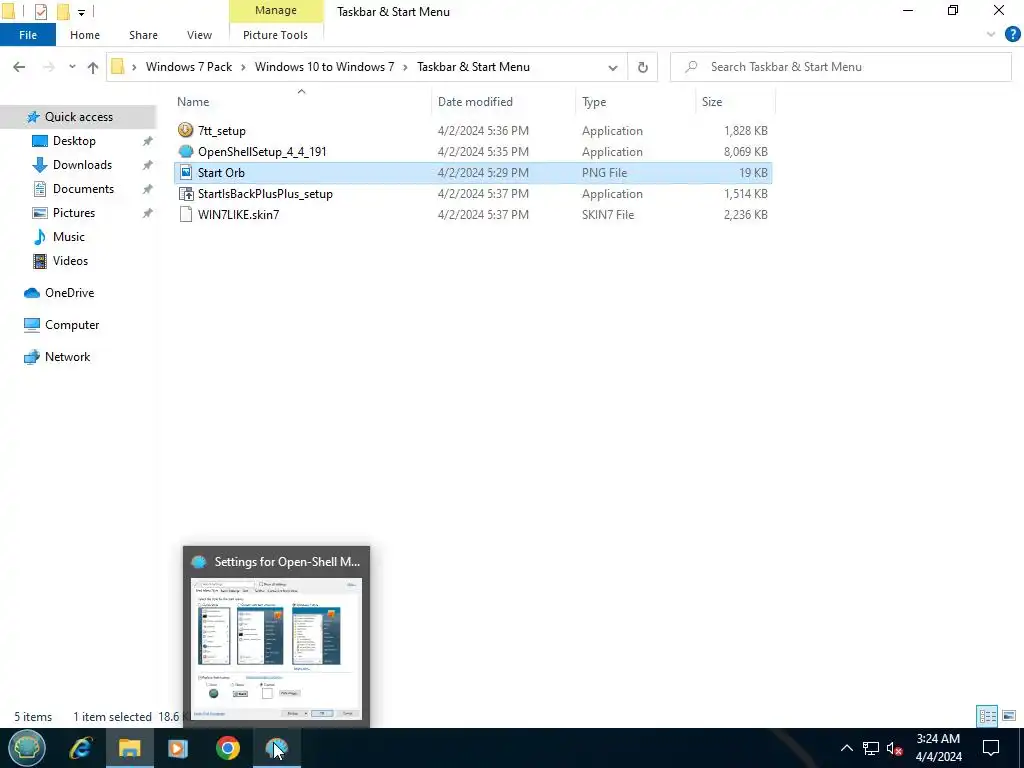This screenshot has height=768, width=1024.
Task: Select the WIN7LIKE.skin7 file icon
Action: click(185, 214)
